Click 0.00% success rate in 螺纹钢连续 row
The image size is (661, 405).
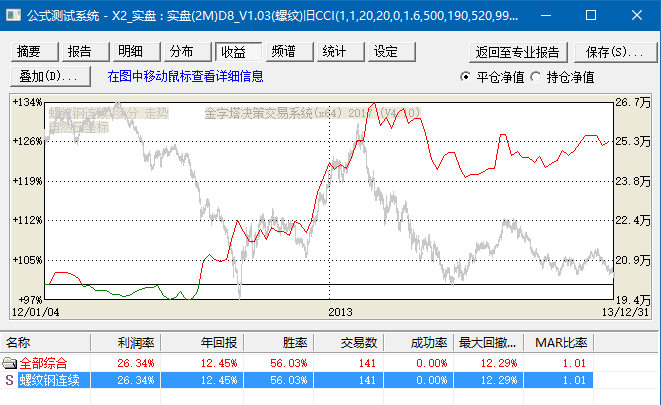[431, 380]
